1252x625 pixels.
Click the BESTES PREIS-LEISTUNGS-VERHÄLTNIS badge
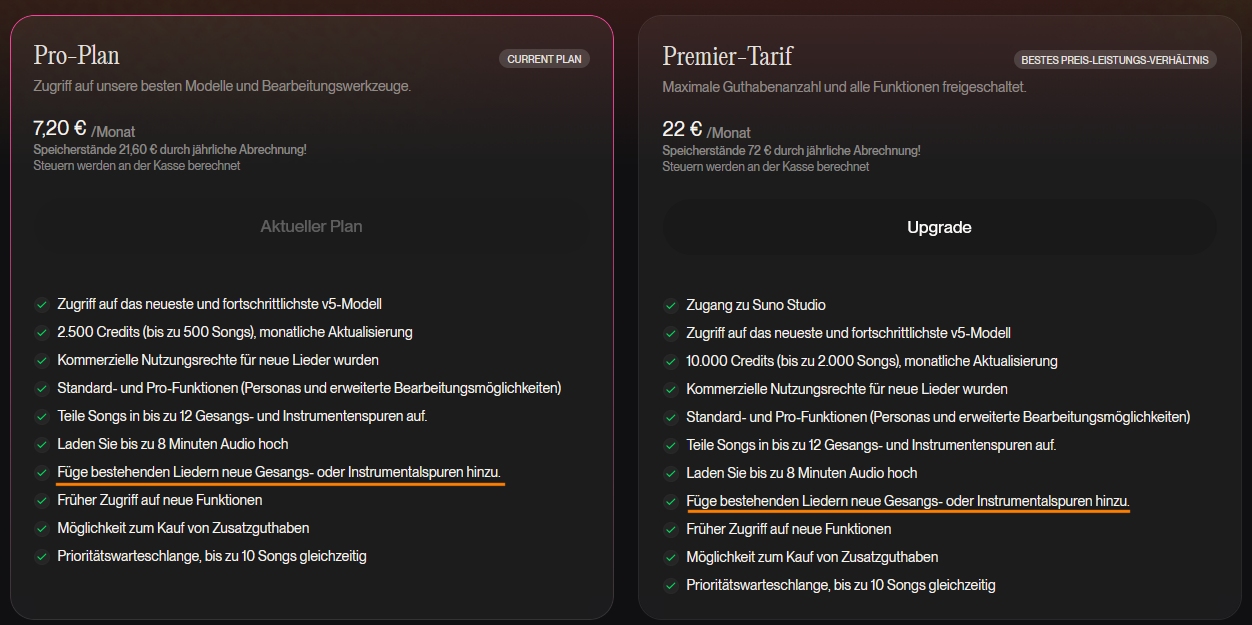(1114, 60)
